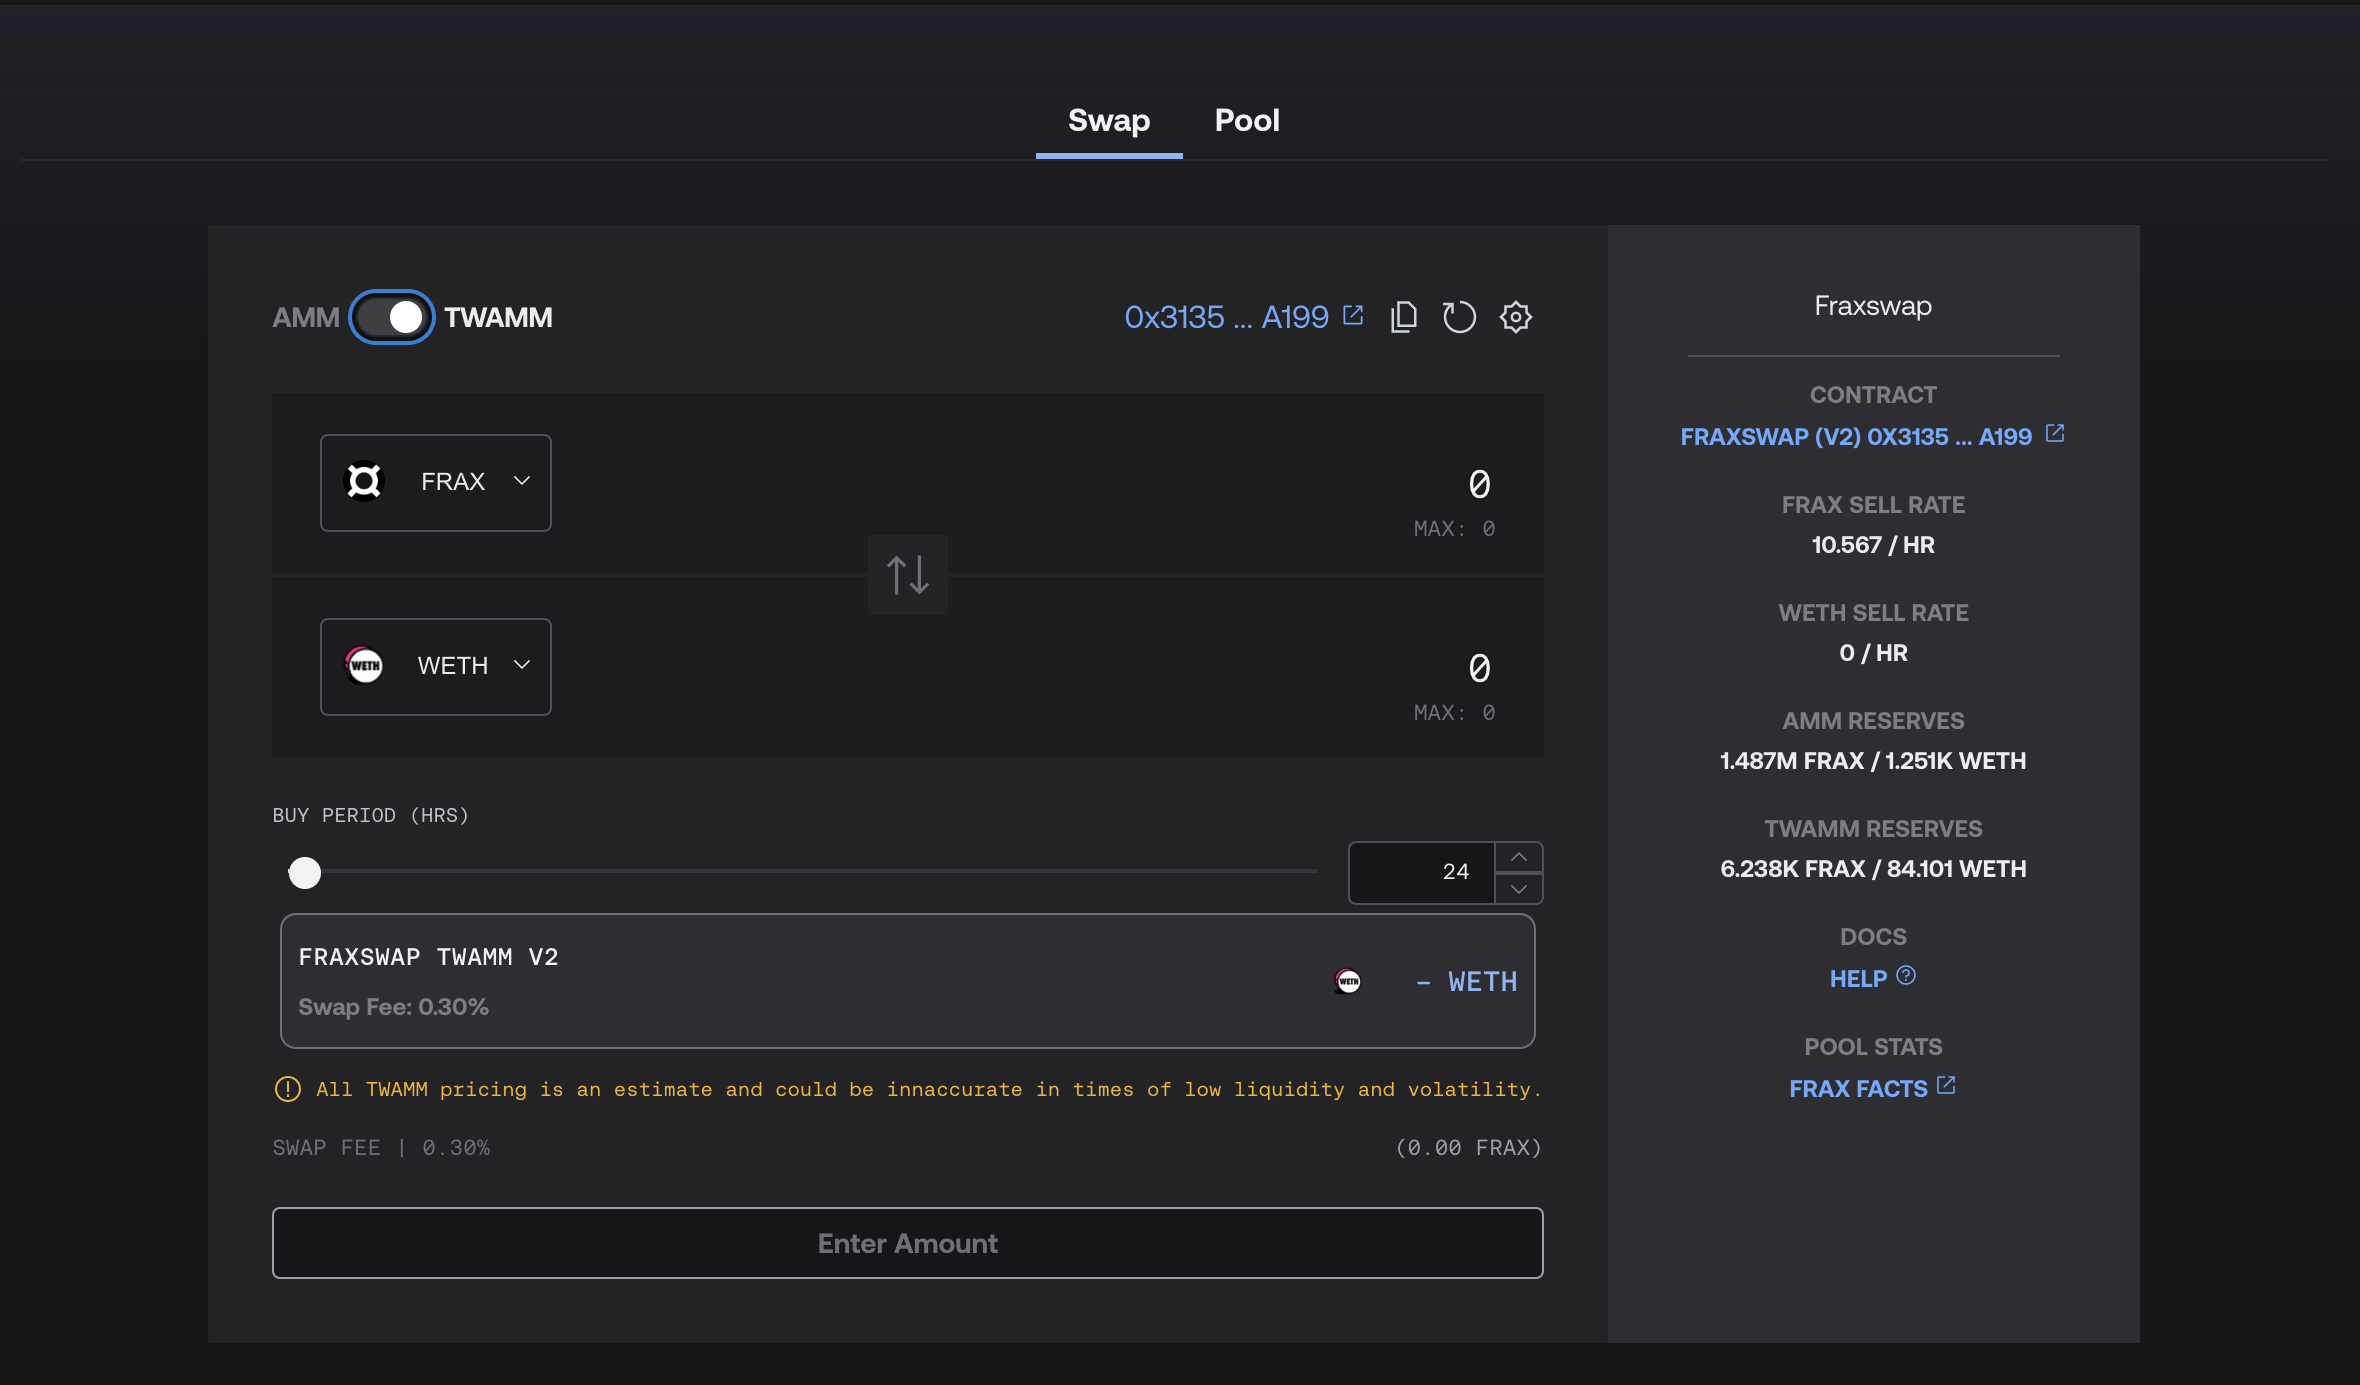This screenshot has height=1385, width=2360.
Task: Open swap settings gear icon
Action: pos(1516,317)
